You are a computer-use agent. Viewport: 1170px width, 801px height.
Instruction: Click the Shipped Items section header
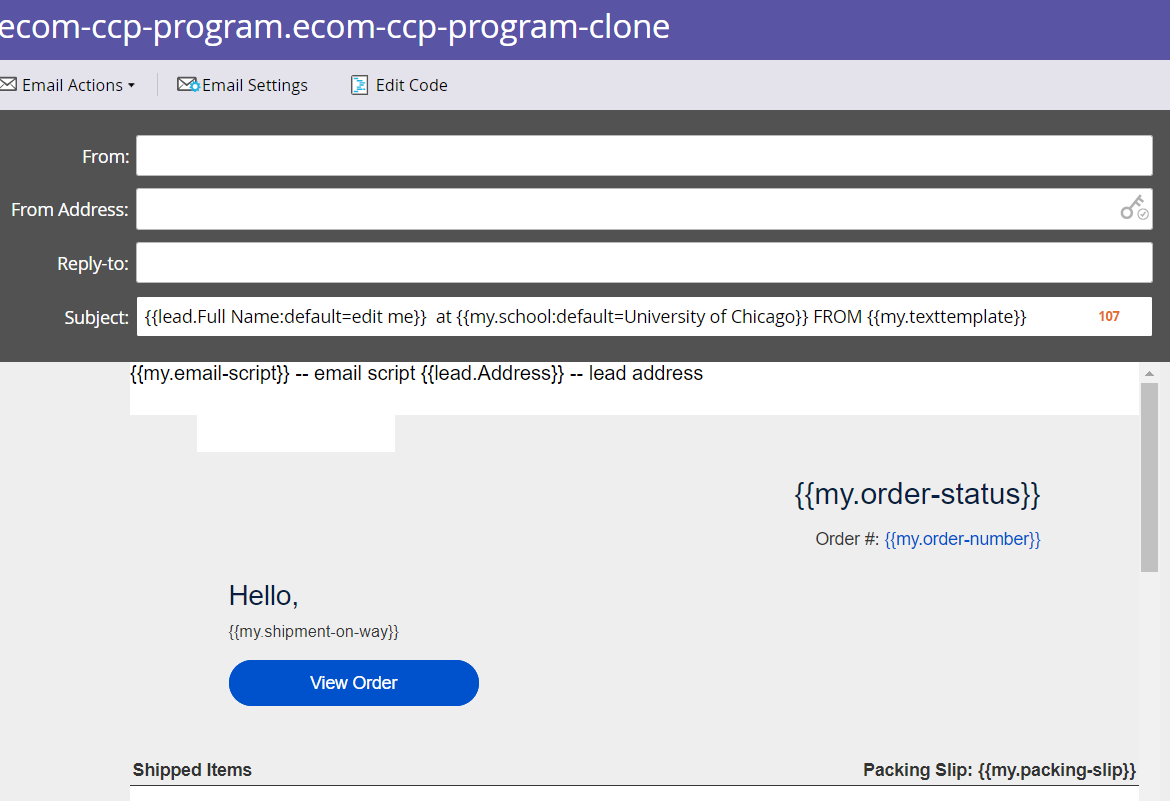[x=192, y=770]
